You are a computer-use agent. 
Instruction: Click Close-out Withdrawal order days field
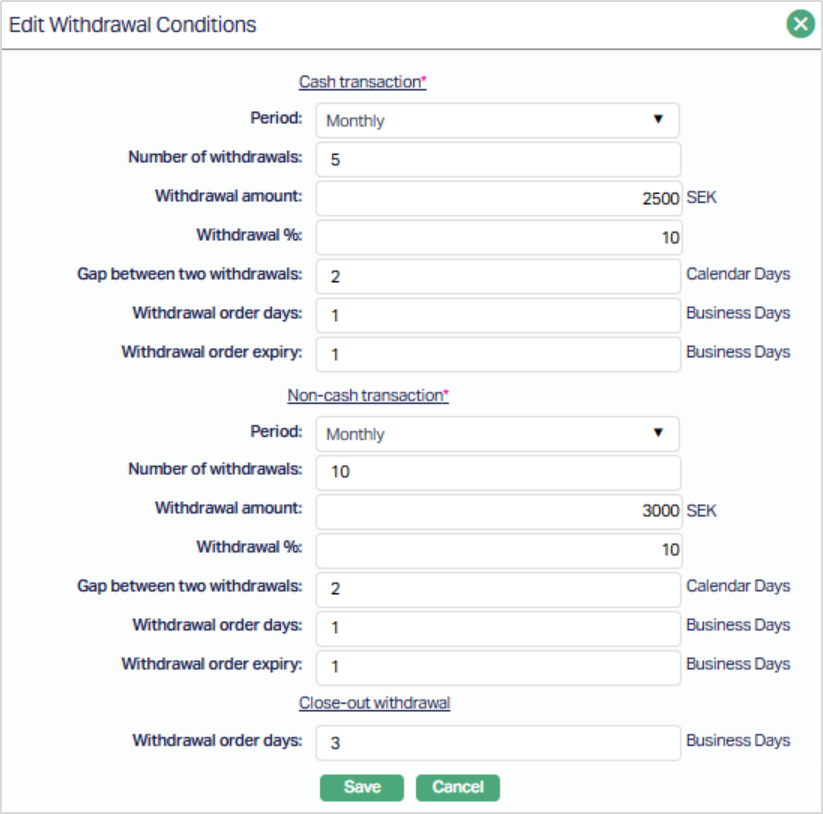point(497,743)
